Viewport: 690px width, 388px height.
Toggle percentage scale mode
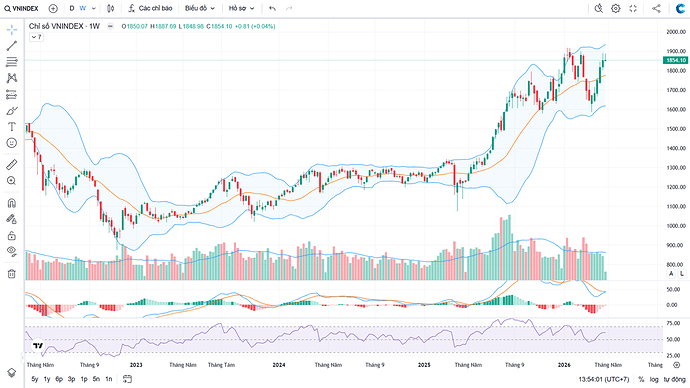click(641, 379)
